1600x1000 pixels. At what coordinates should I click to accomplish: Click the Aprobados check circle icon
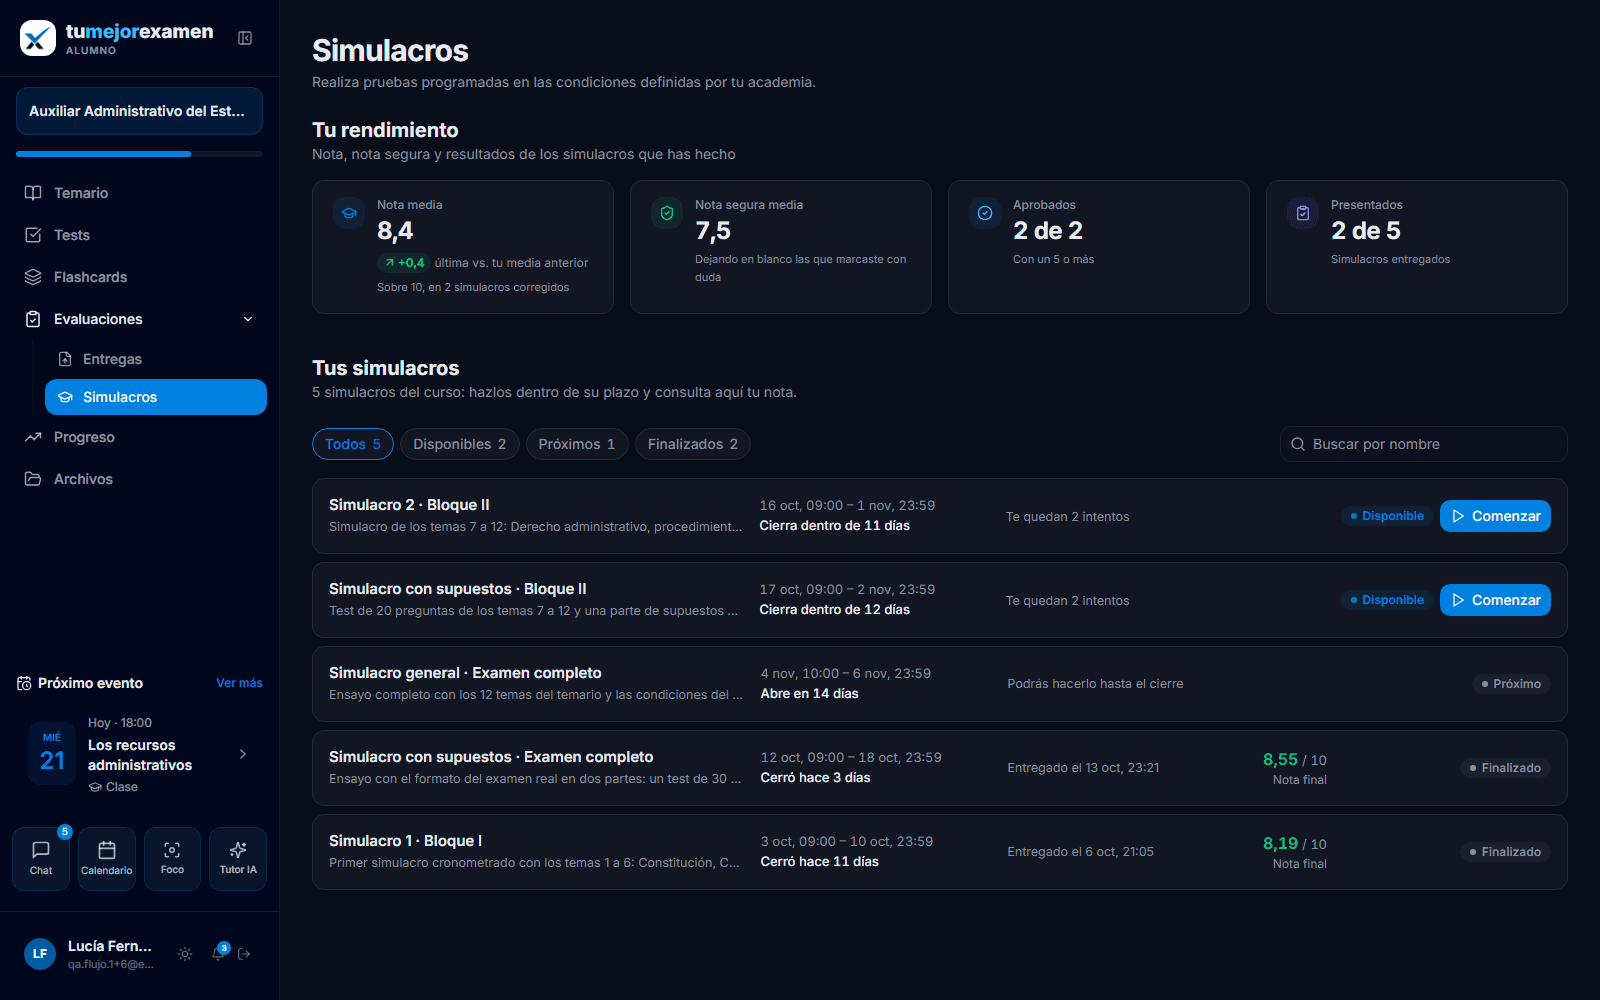tap(985, 213)
